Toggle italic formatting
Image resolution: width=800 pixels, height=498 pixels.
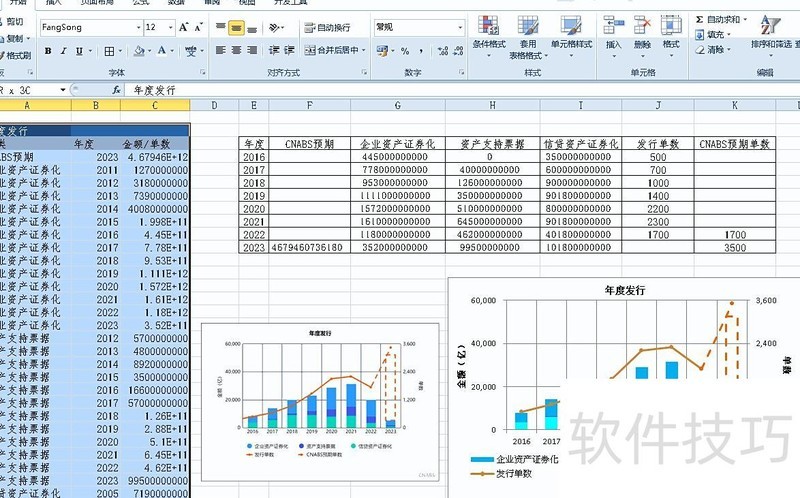click(63, 51)
